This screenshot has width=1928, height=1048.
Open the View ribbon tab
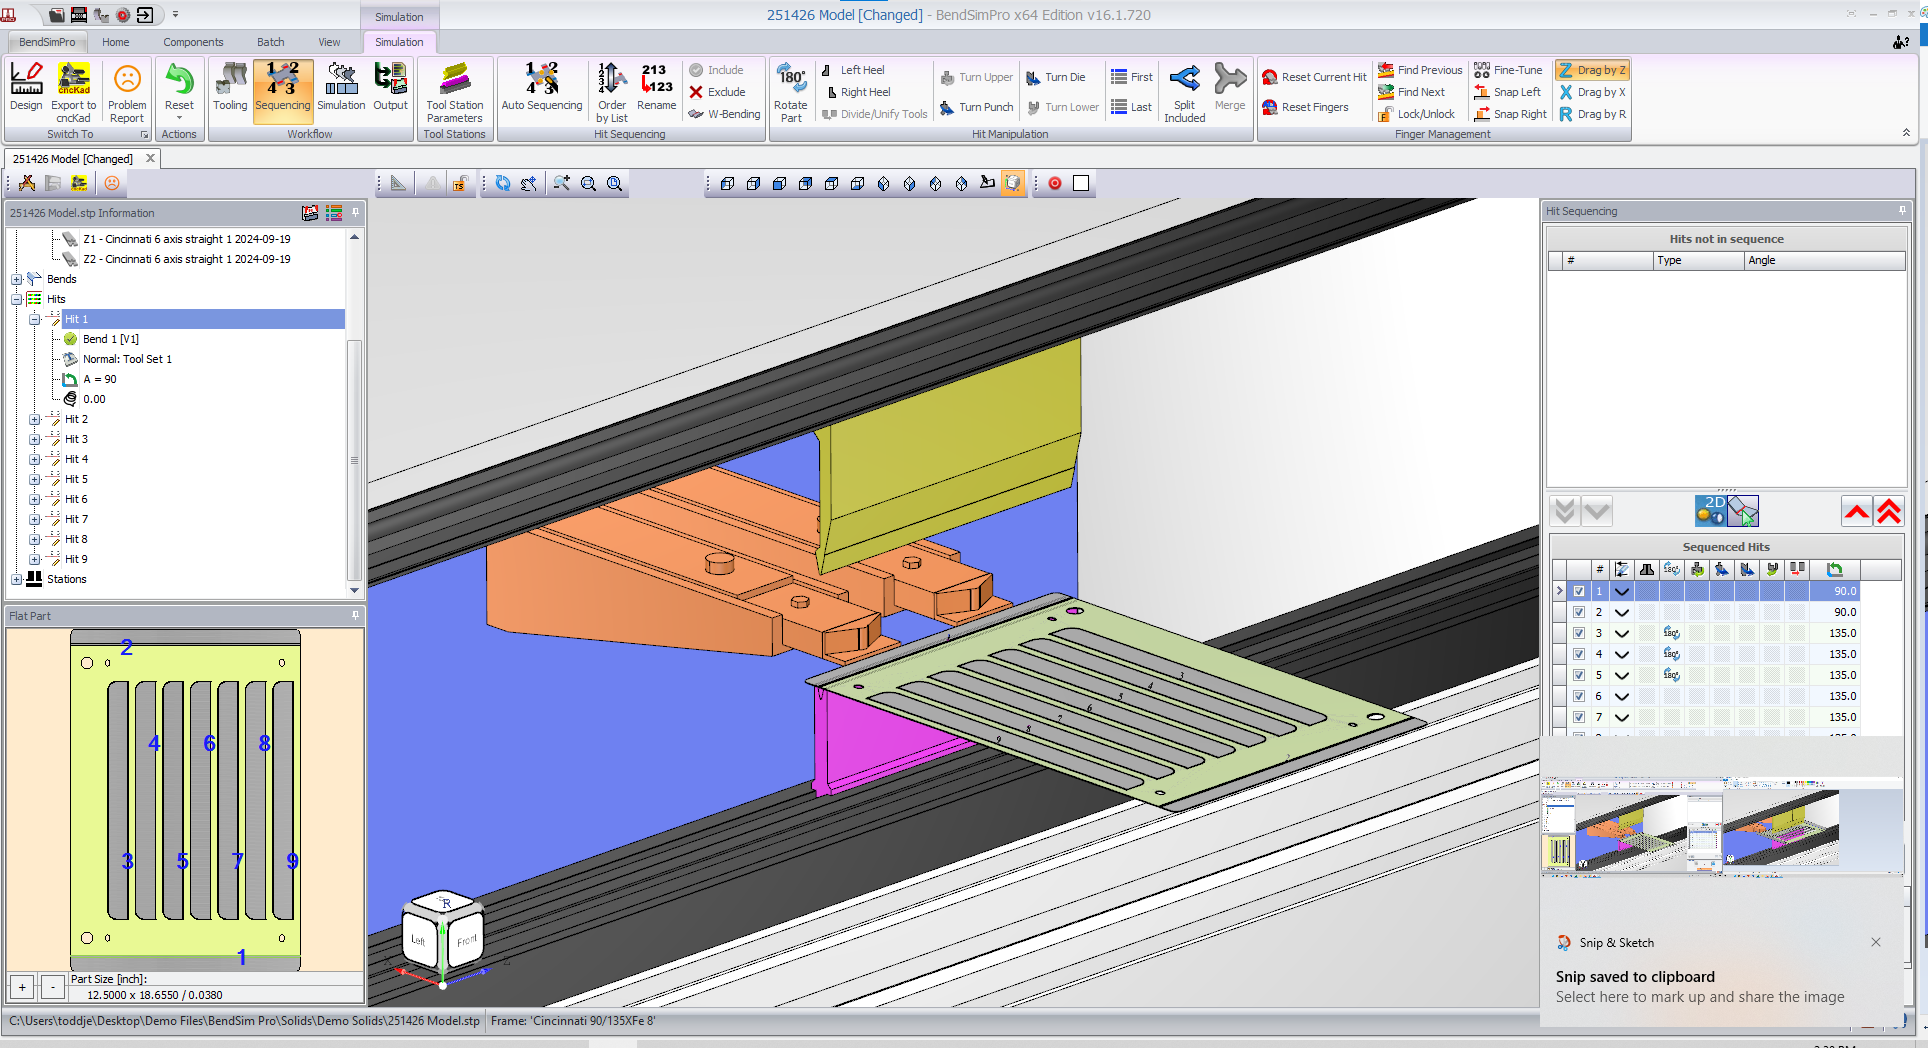pos(329,42)
